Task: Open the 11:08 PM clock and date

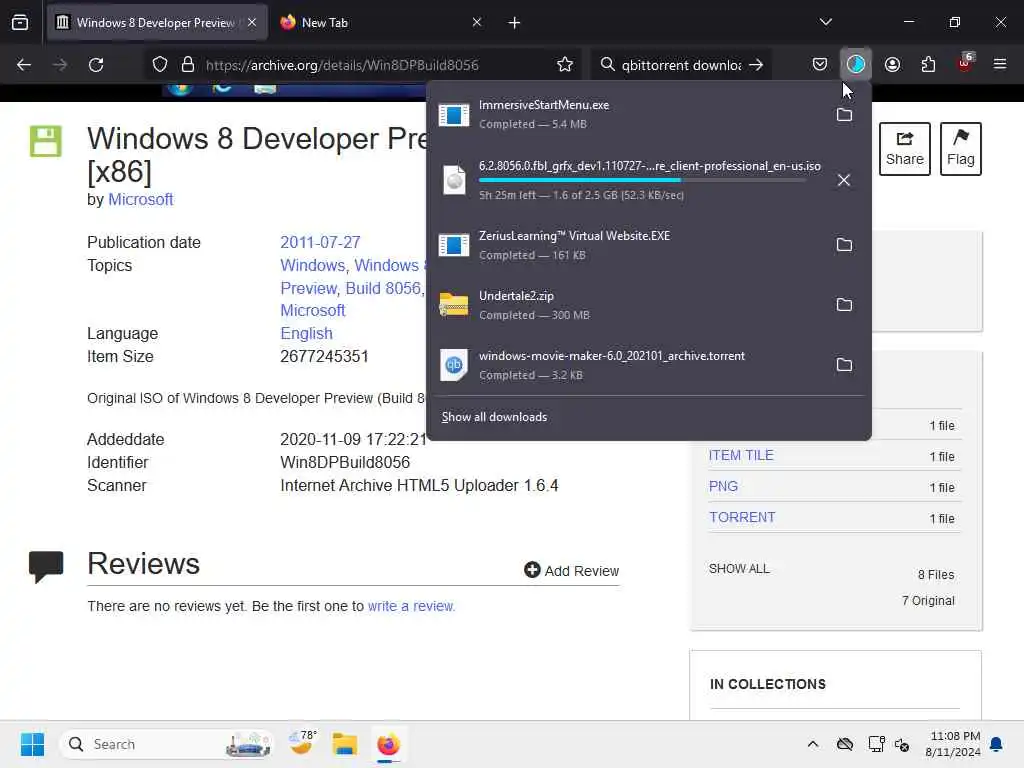Action: [x=953, y=744]
